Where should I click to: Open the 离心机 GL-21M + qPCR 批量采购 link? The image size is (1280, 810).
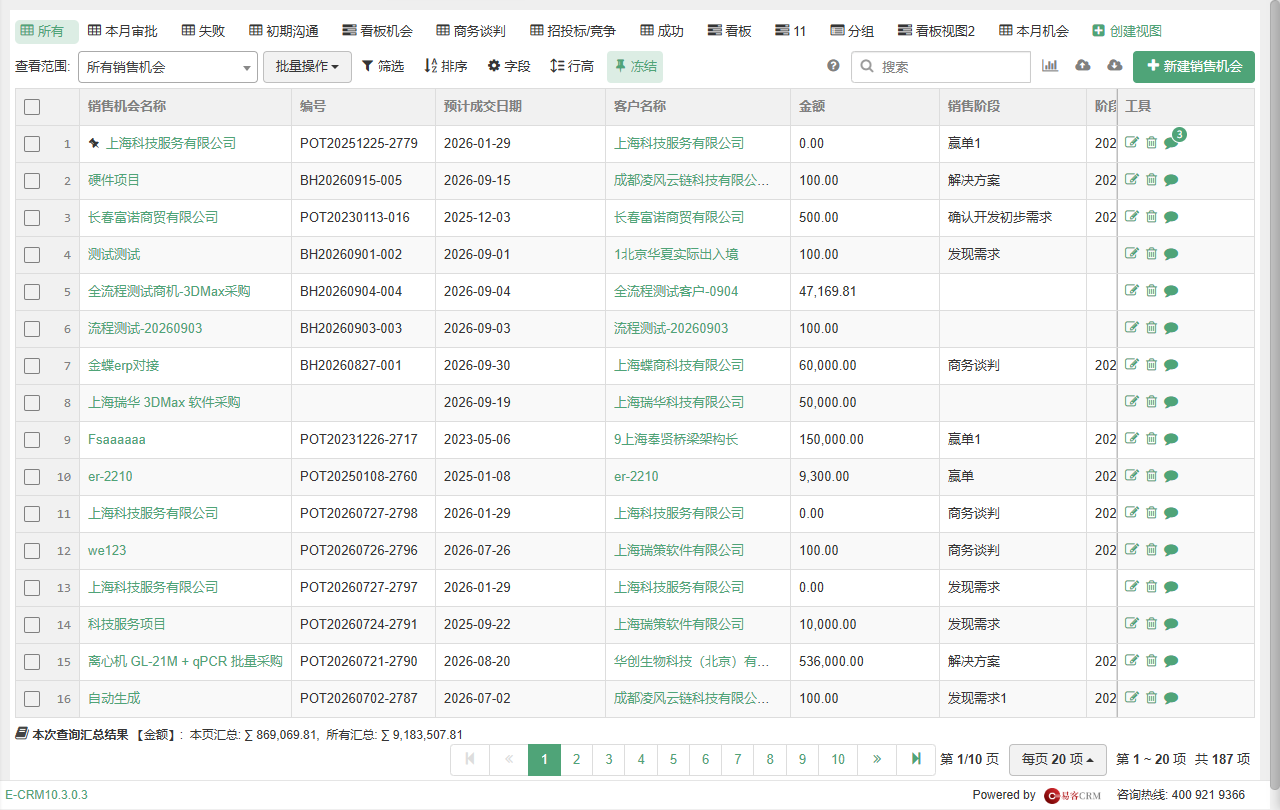(x=185, y=661)
